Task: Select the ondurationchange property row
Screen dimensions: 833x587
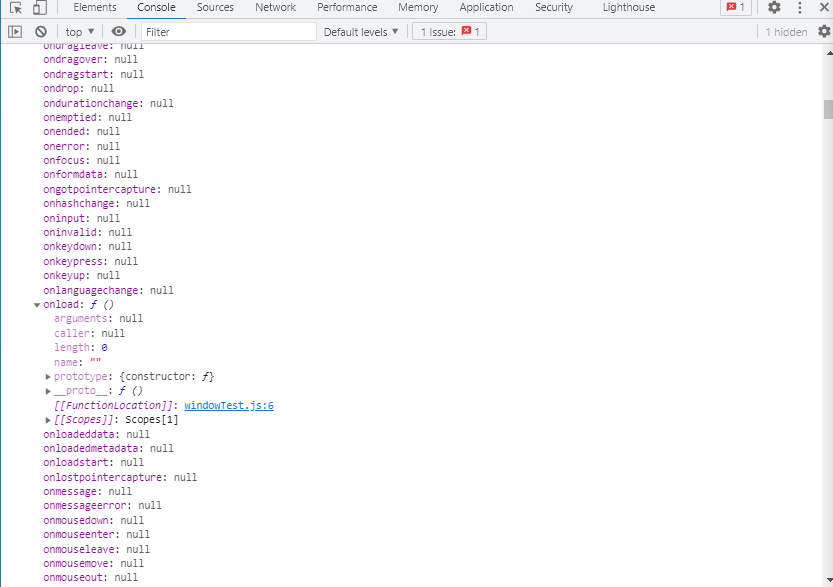Action: 108,103
